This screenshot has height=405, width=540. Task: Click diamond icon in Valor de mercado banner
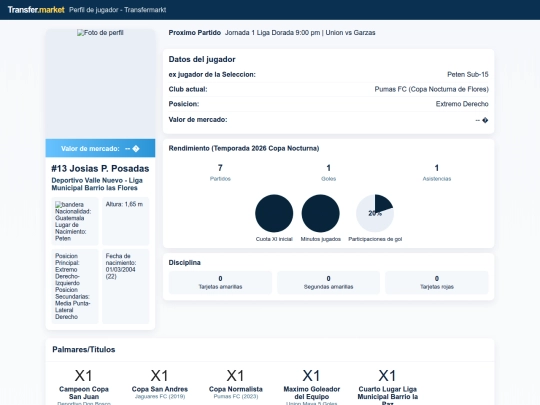[136, 149]
